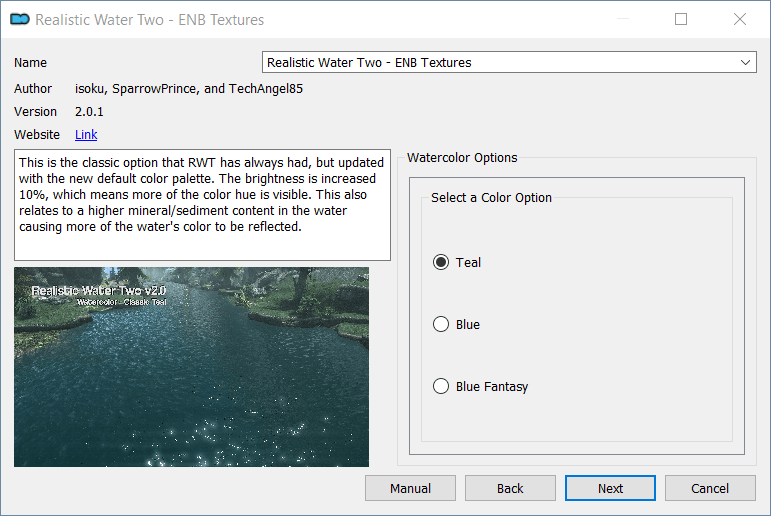771x516 pixels.
Task: Close the Realistic Water Two installer window
Action: pyautogui.click(x=740, y=19)
